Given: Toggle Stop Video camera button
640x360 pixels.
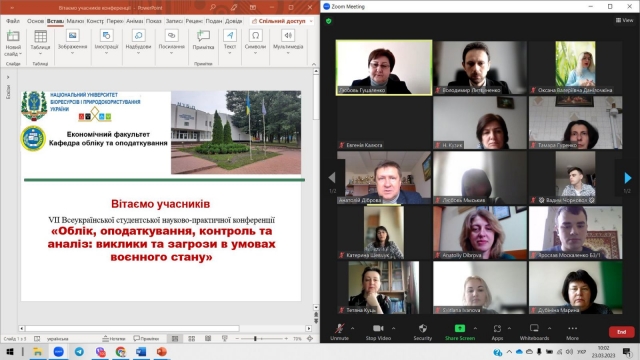Looking at the screenshot, I should [x=378, y=328].
